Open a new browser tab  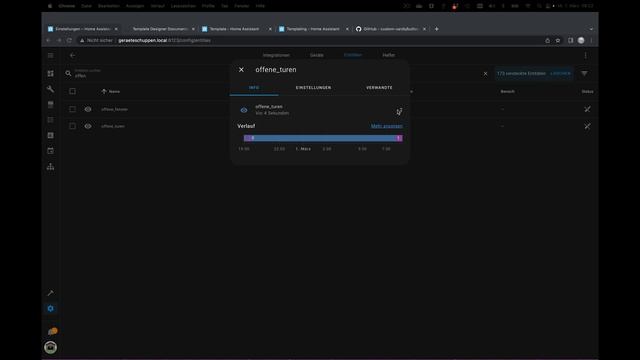coord(436,29)
